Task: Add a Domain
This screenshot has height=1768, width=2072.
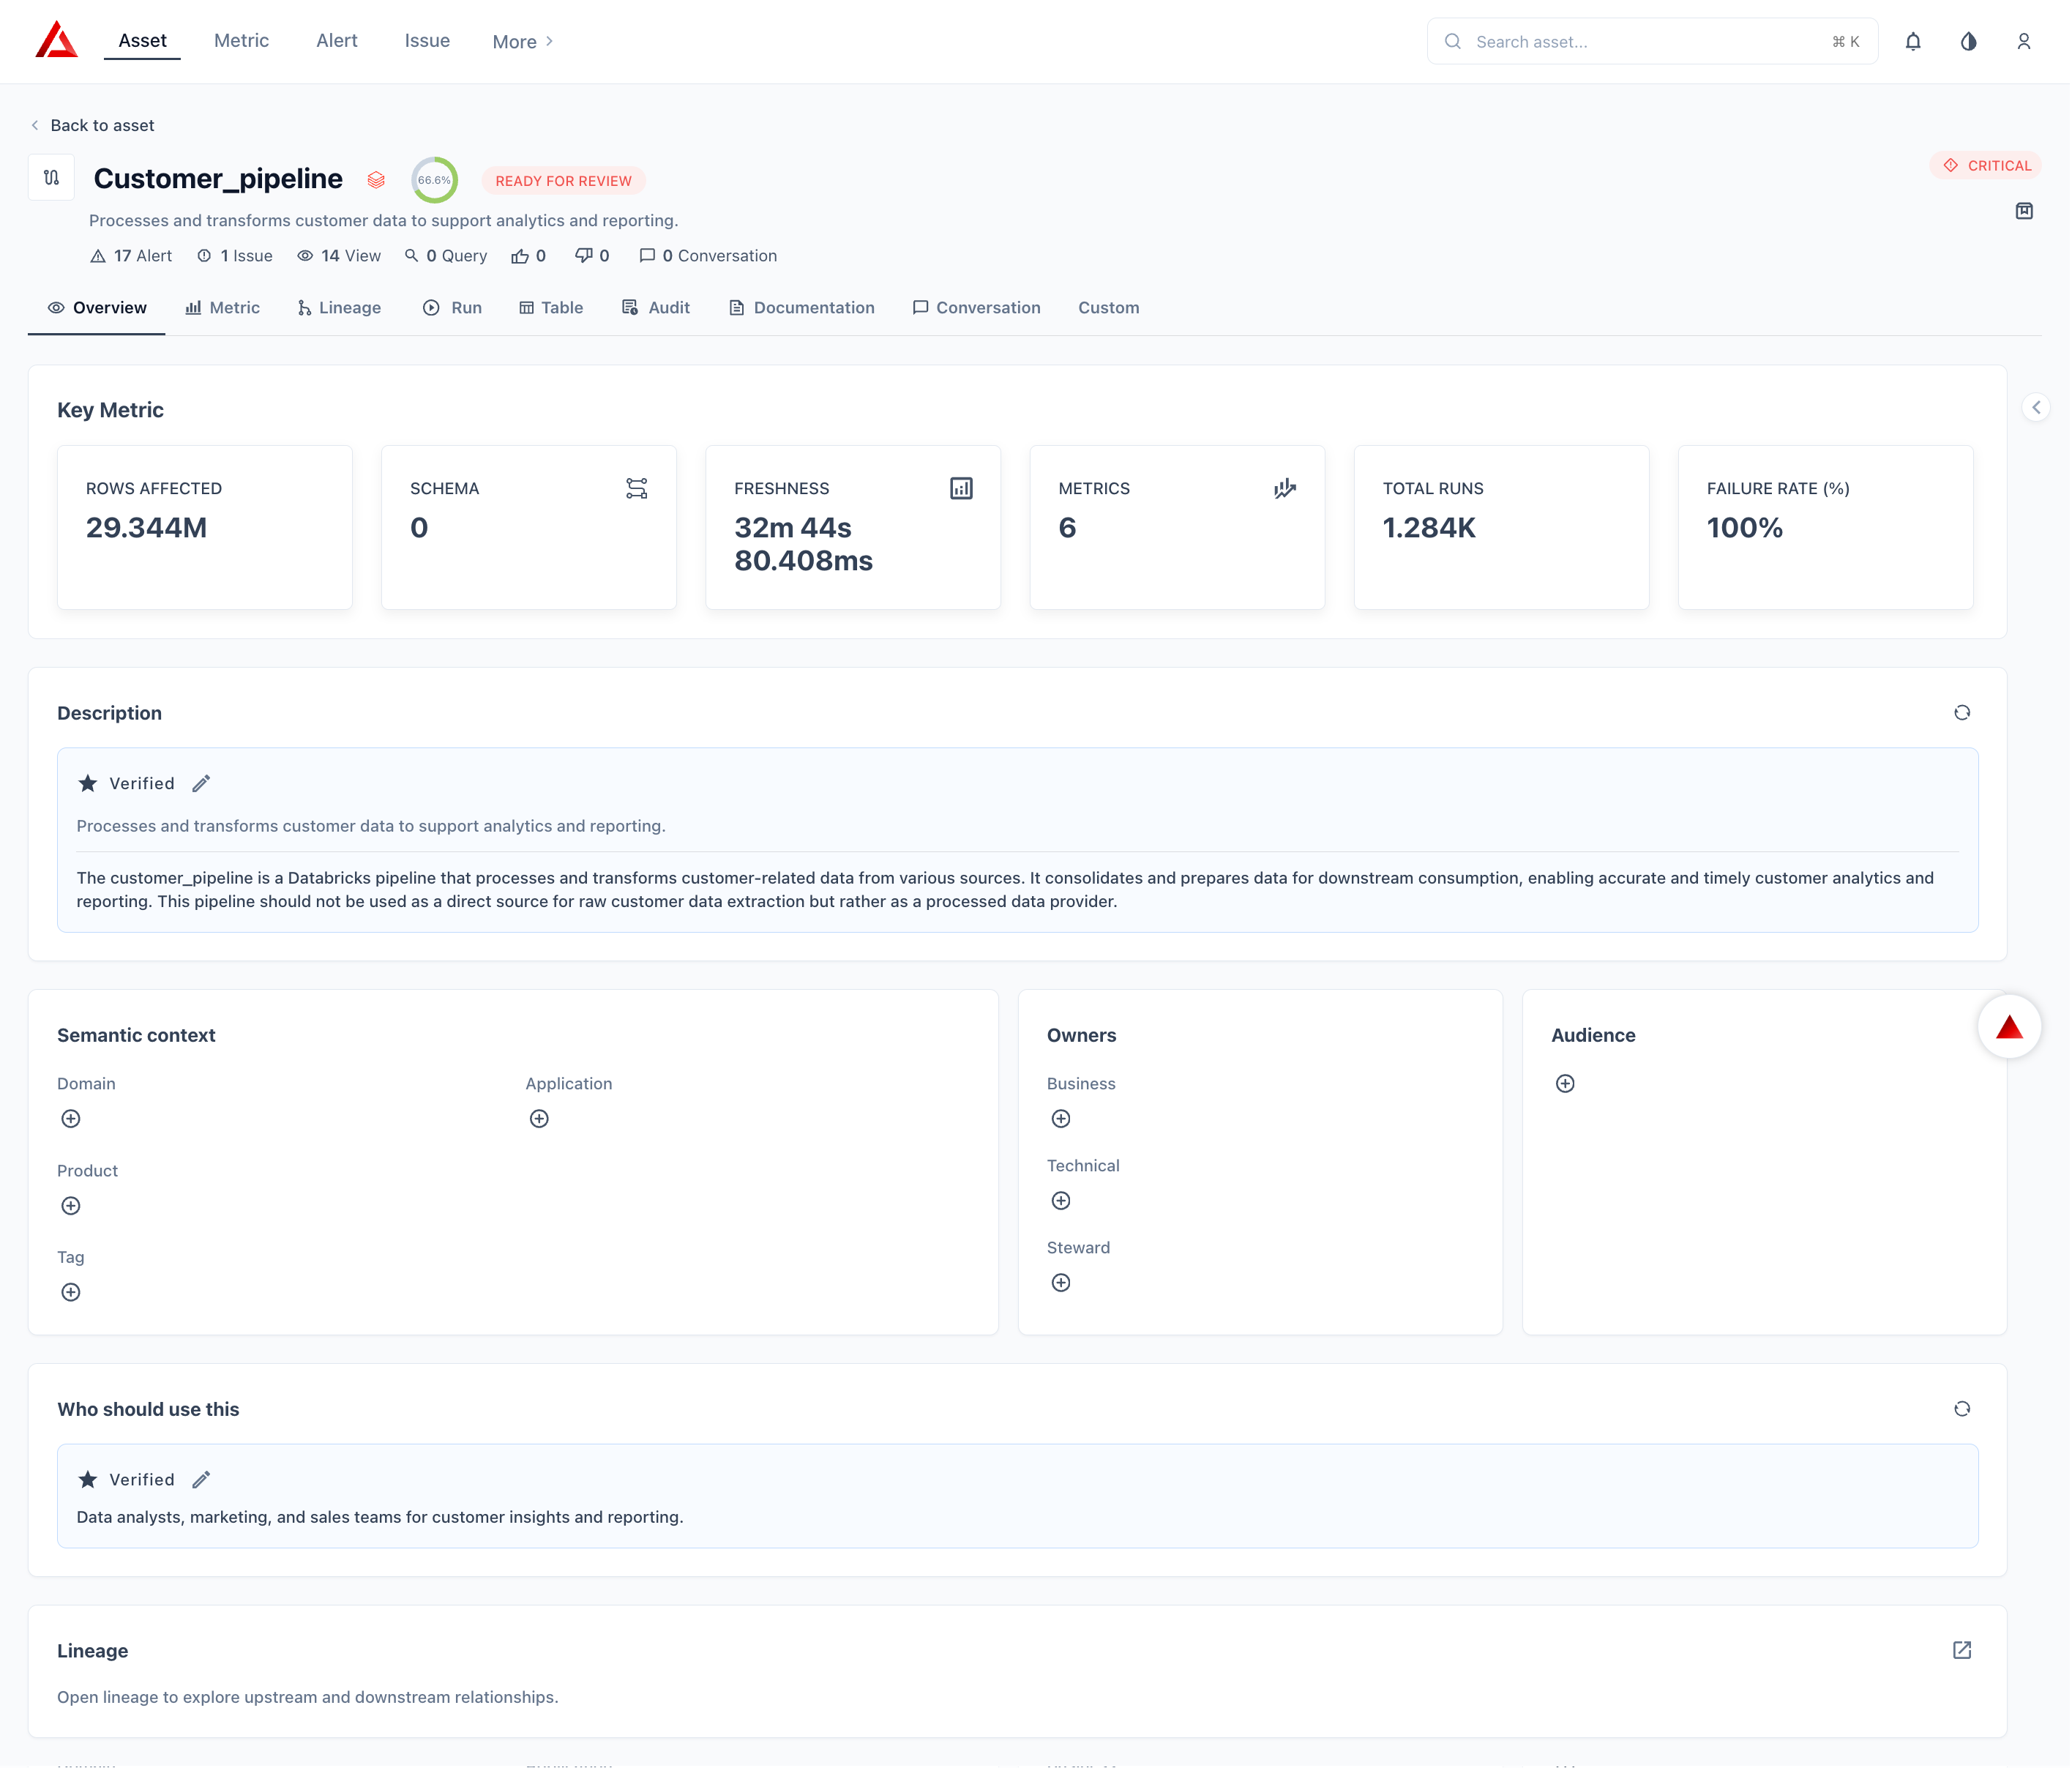Action: point(71,1119)
